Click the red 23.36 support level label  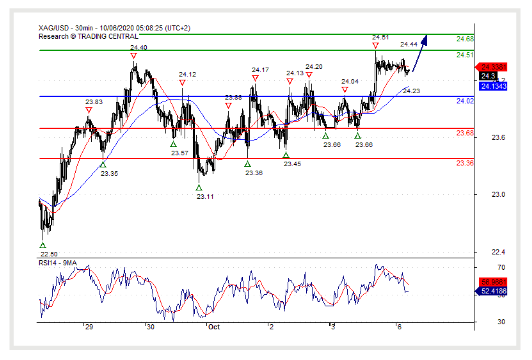(465, 163)
